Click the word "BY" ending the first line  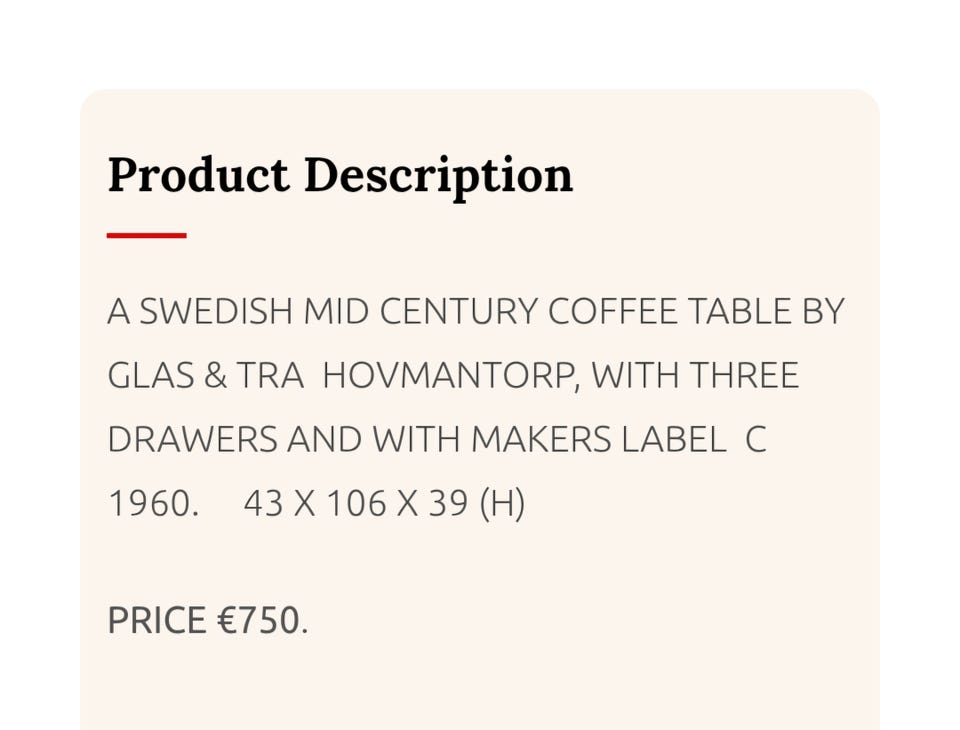823,313
